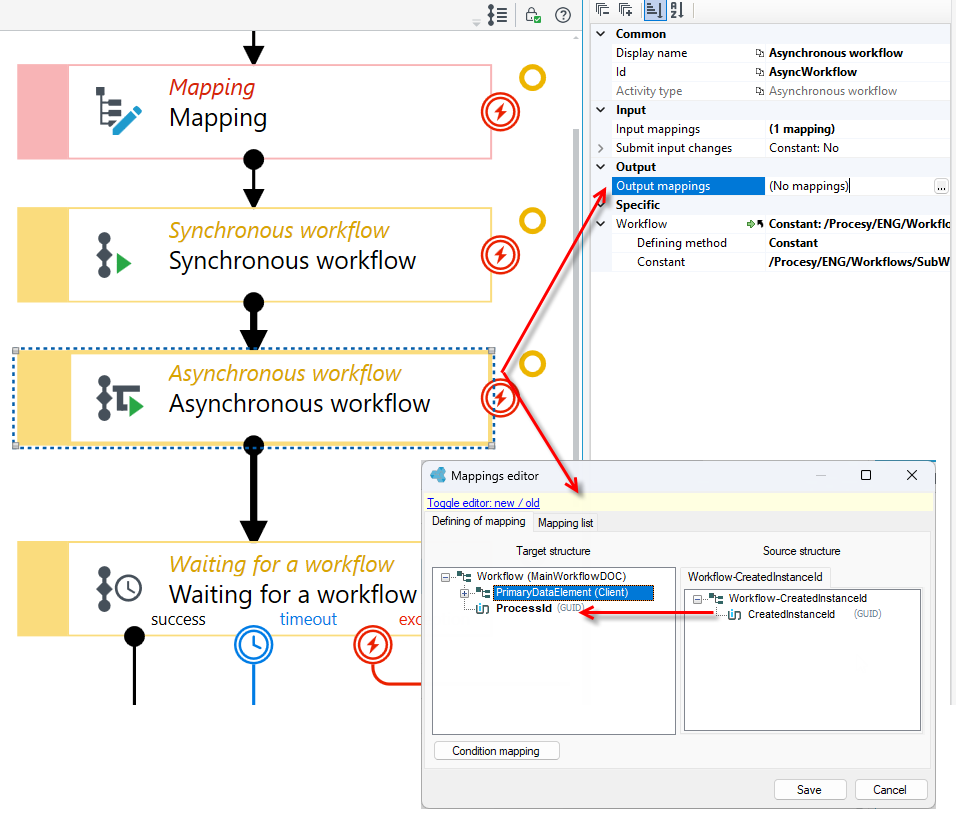Click the red exception port below Waiting for a workflow

(373, 644)
